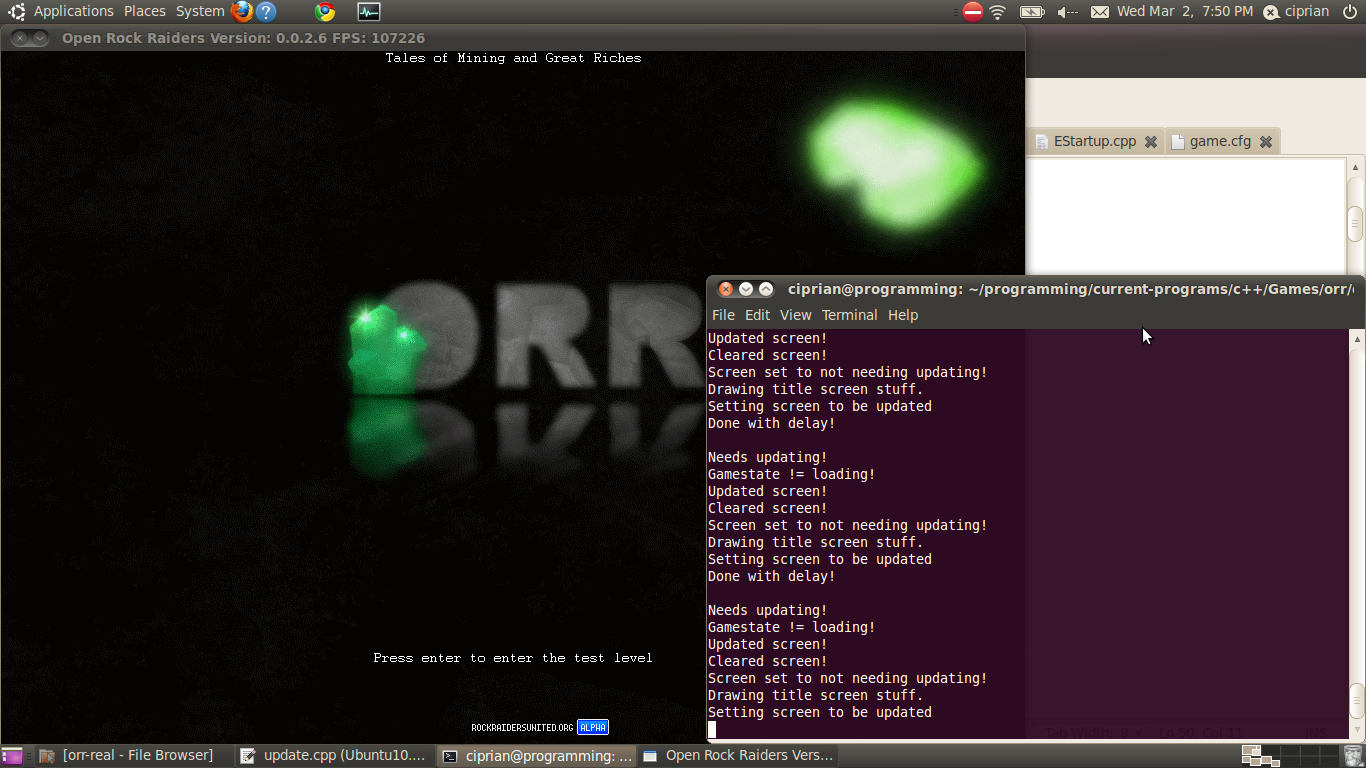Click the ROCKRAIDERSUNITED.ORG text in game
The height and width of the screenshot is (768, 1366).
tap(522, 728)
